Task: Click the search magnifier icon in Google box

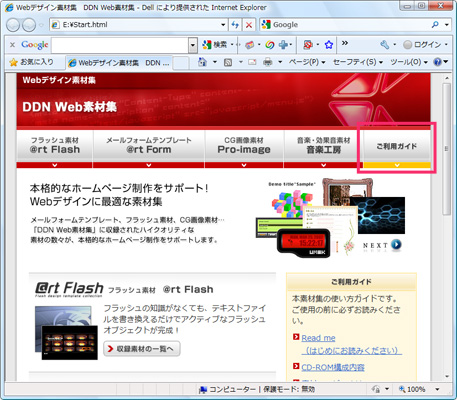Action: point(435,25)
